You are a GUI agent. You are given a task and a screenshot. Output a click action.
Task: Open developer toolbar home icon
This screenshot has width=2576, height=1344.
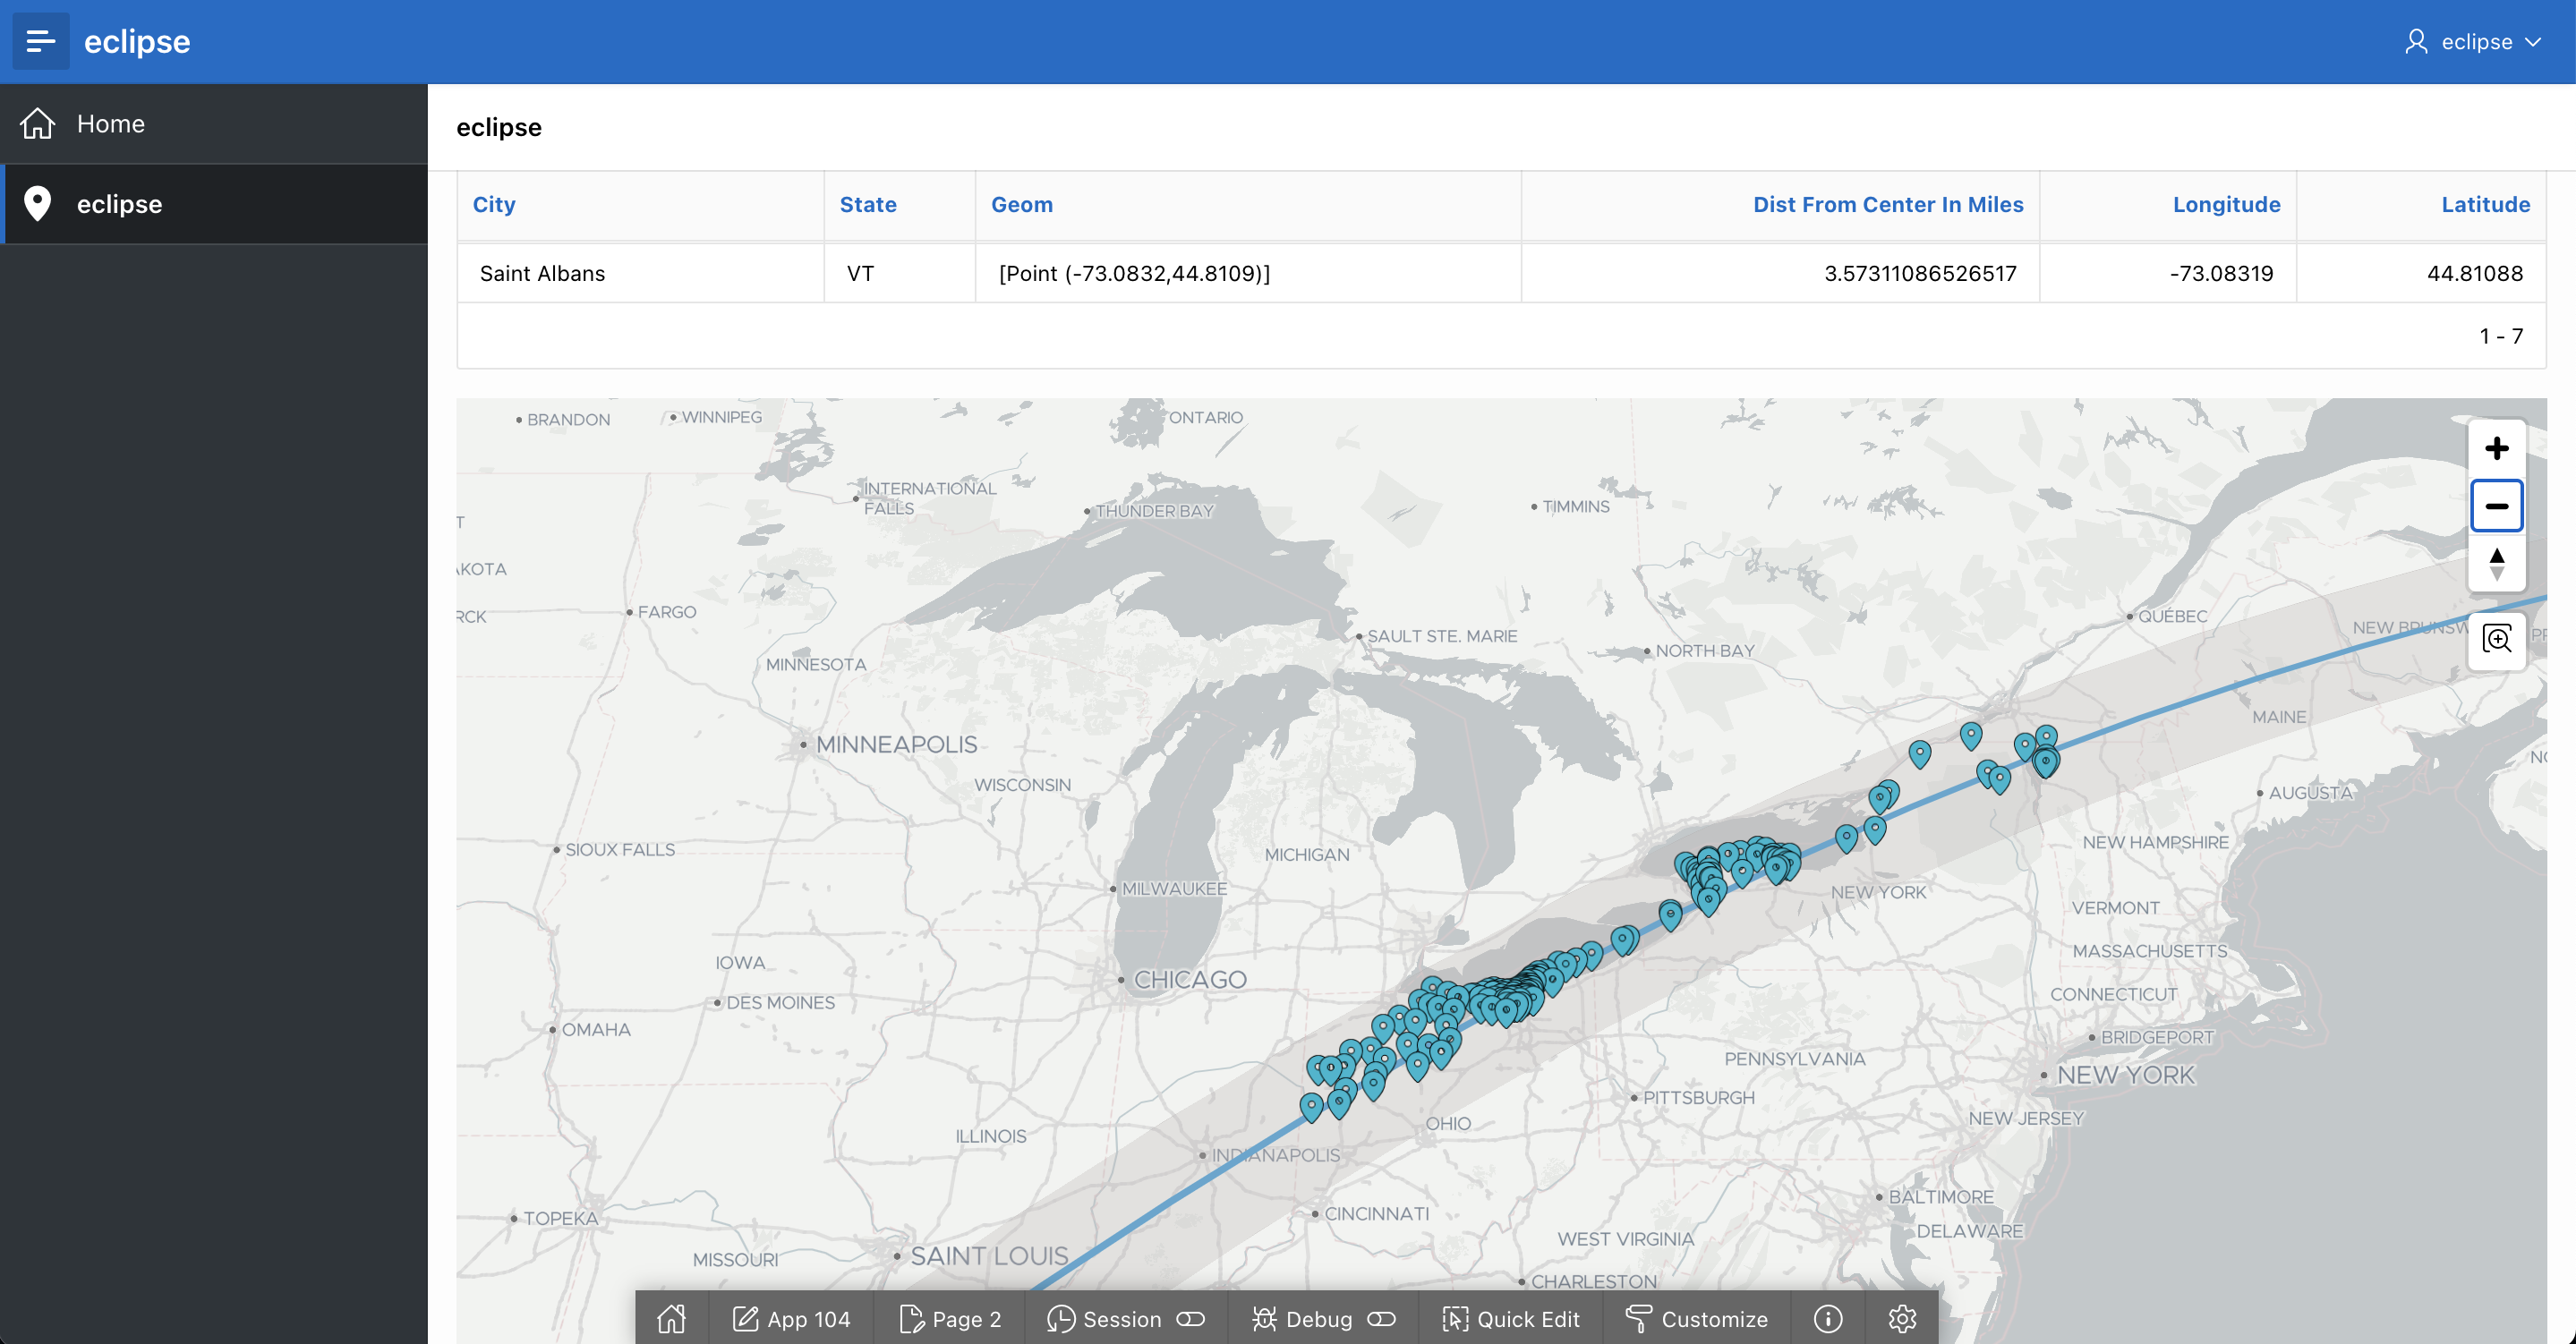671,1318
